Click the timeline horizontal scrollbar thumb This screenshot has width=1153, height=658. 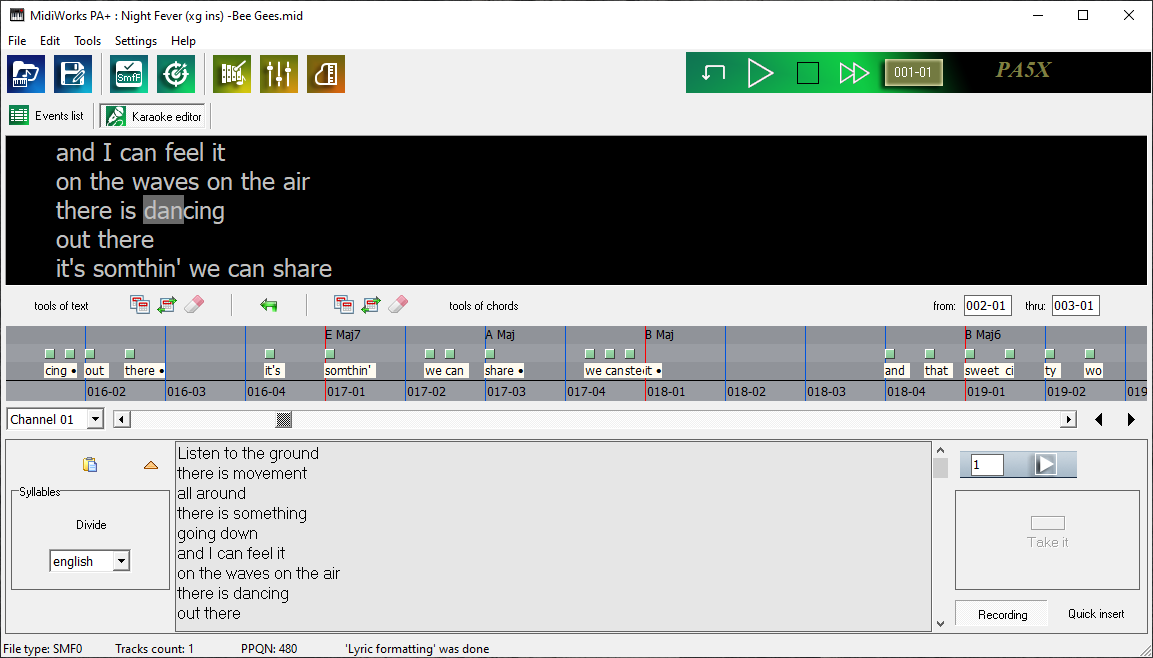[x=285, y=420]
